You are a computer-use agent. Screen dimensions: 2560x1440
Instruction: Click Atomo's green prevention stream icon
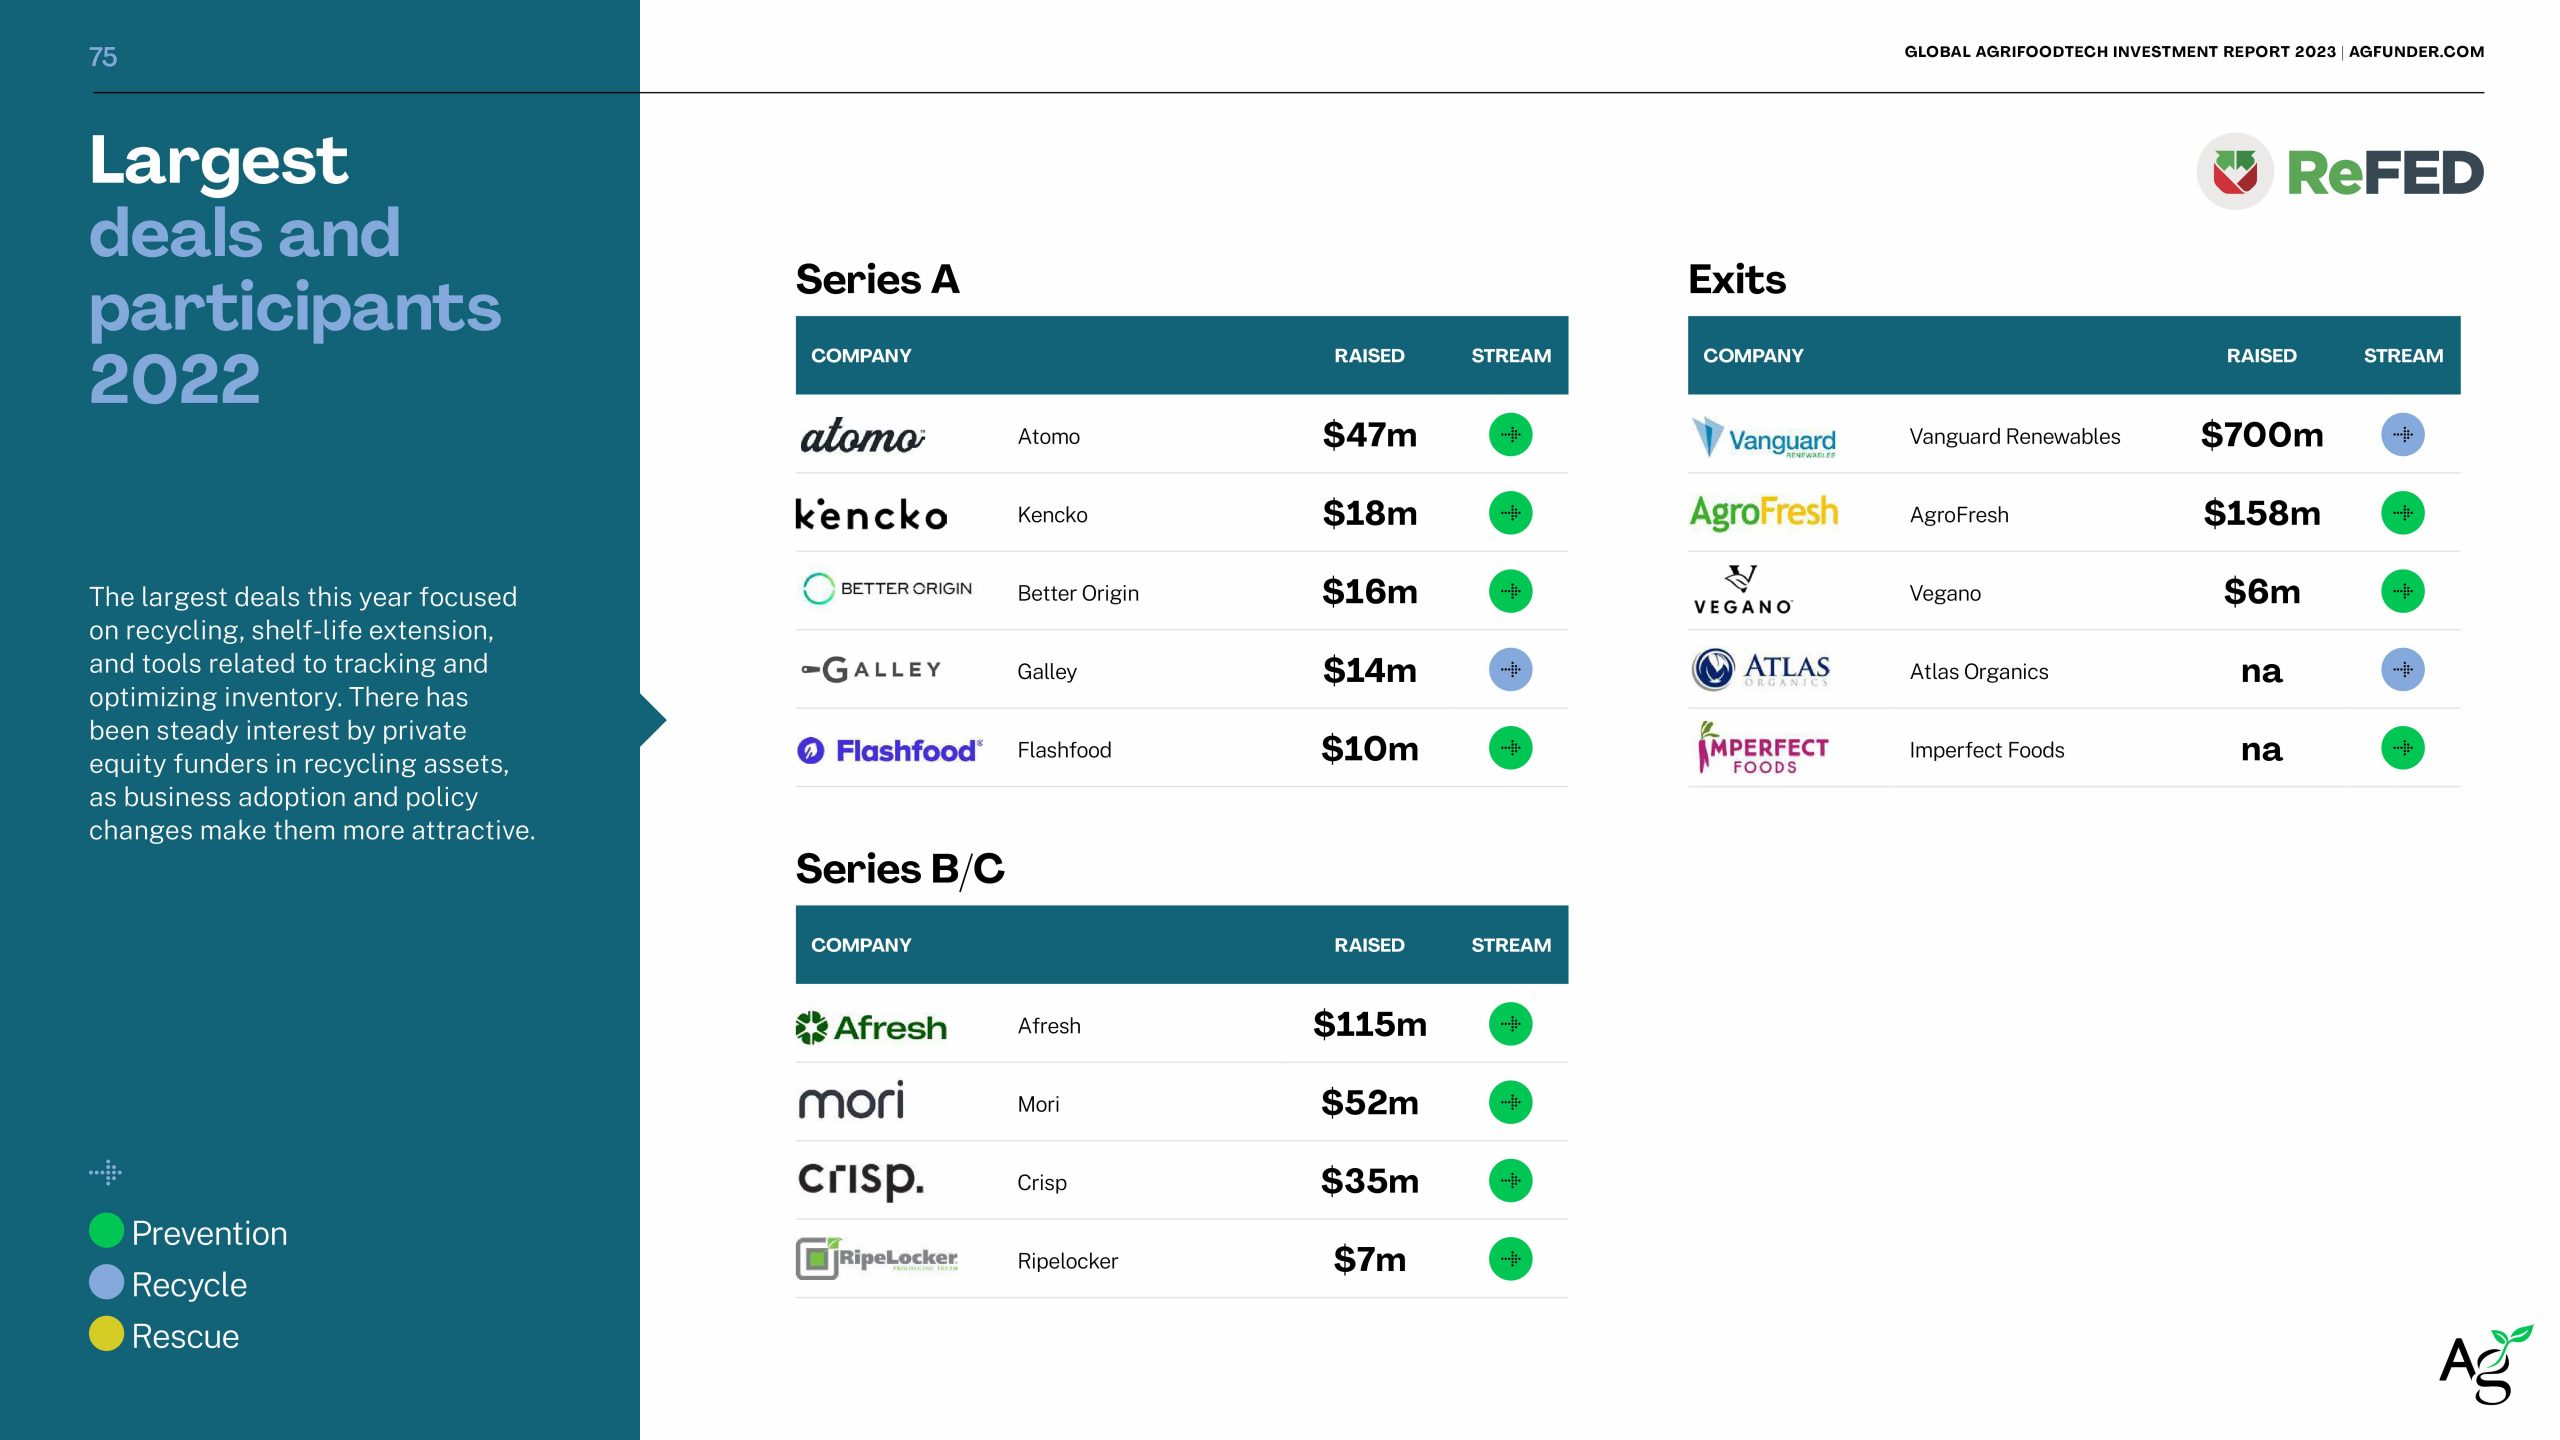click(x=1510, y=435)
